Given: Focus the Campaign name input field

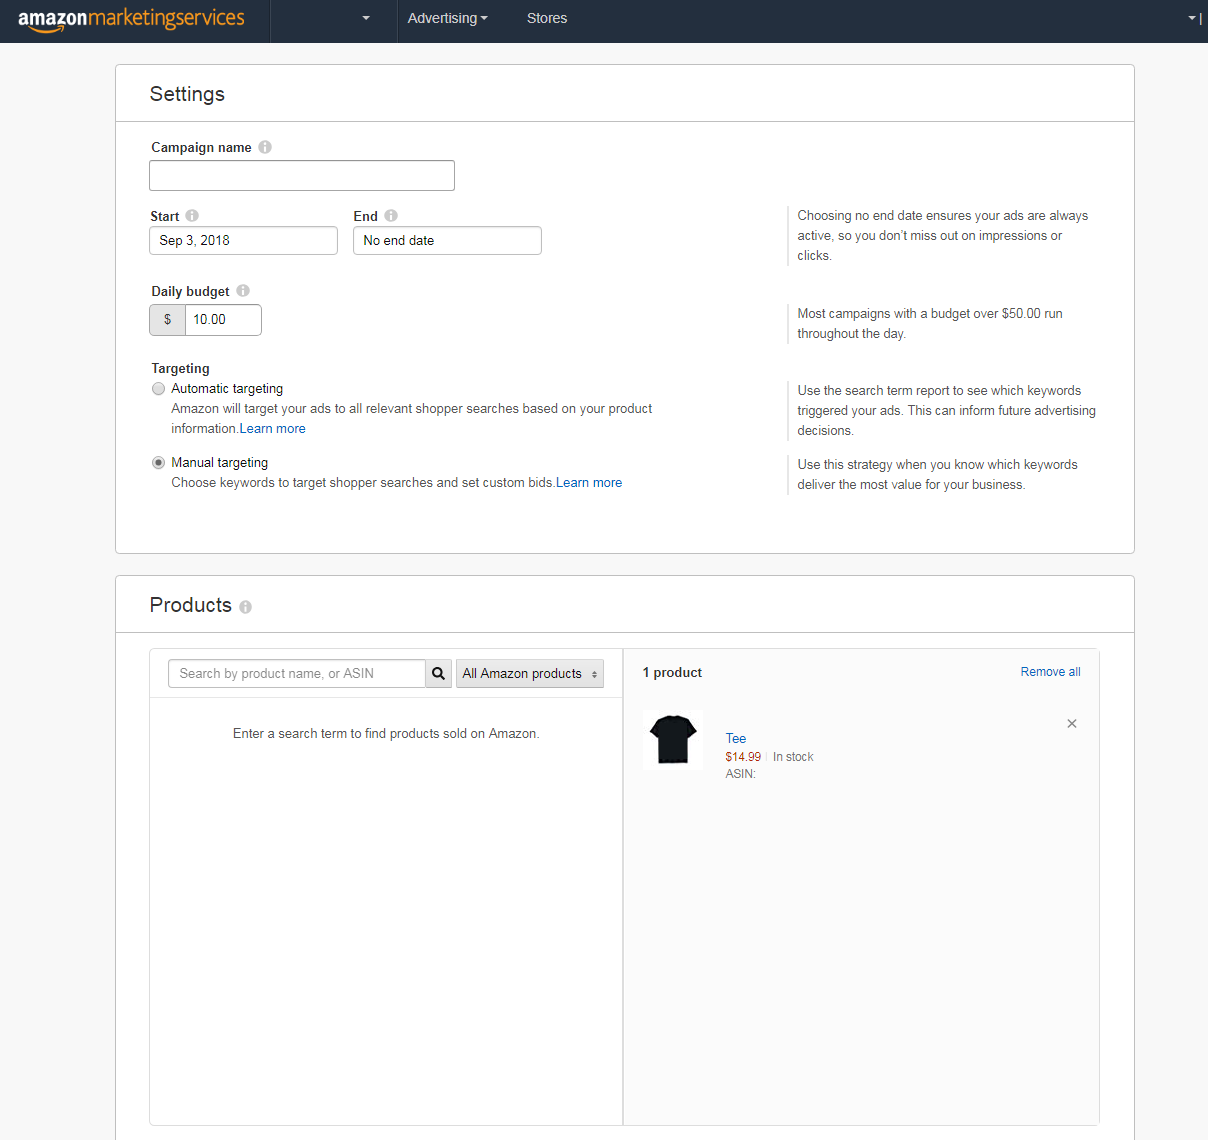Looking at the screenshot, I should coord(302,176).
